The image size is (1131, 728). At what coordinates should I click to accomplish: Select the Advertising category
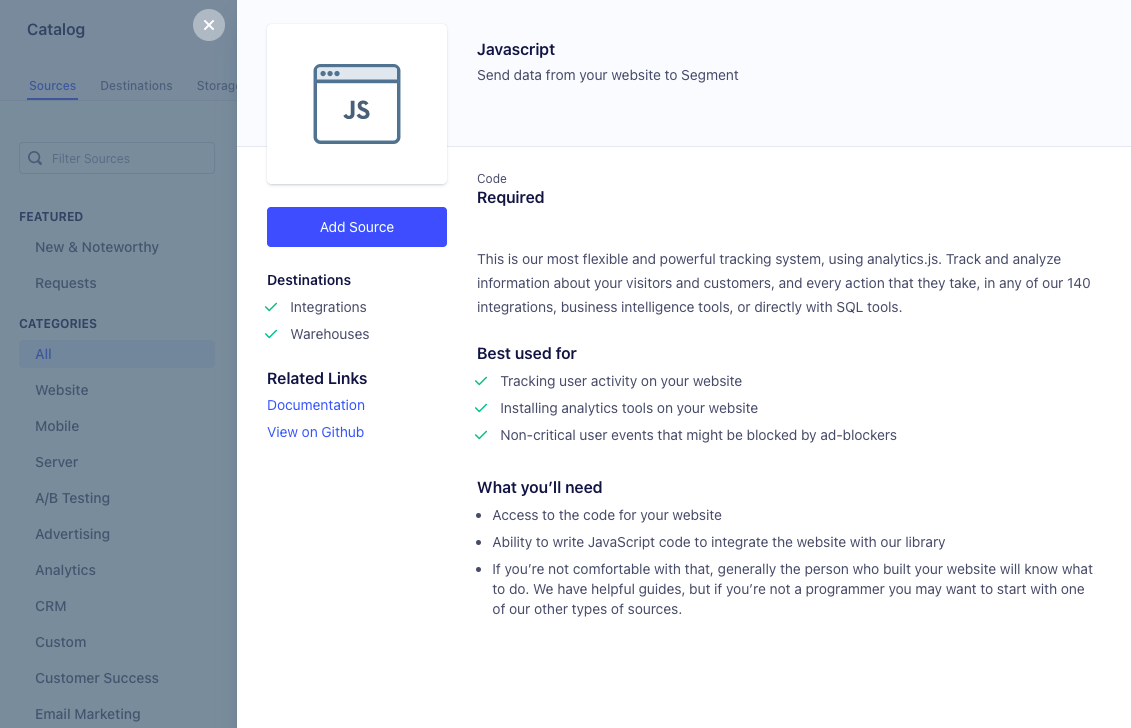point(73,535)
